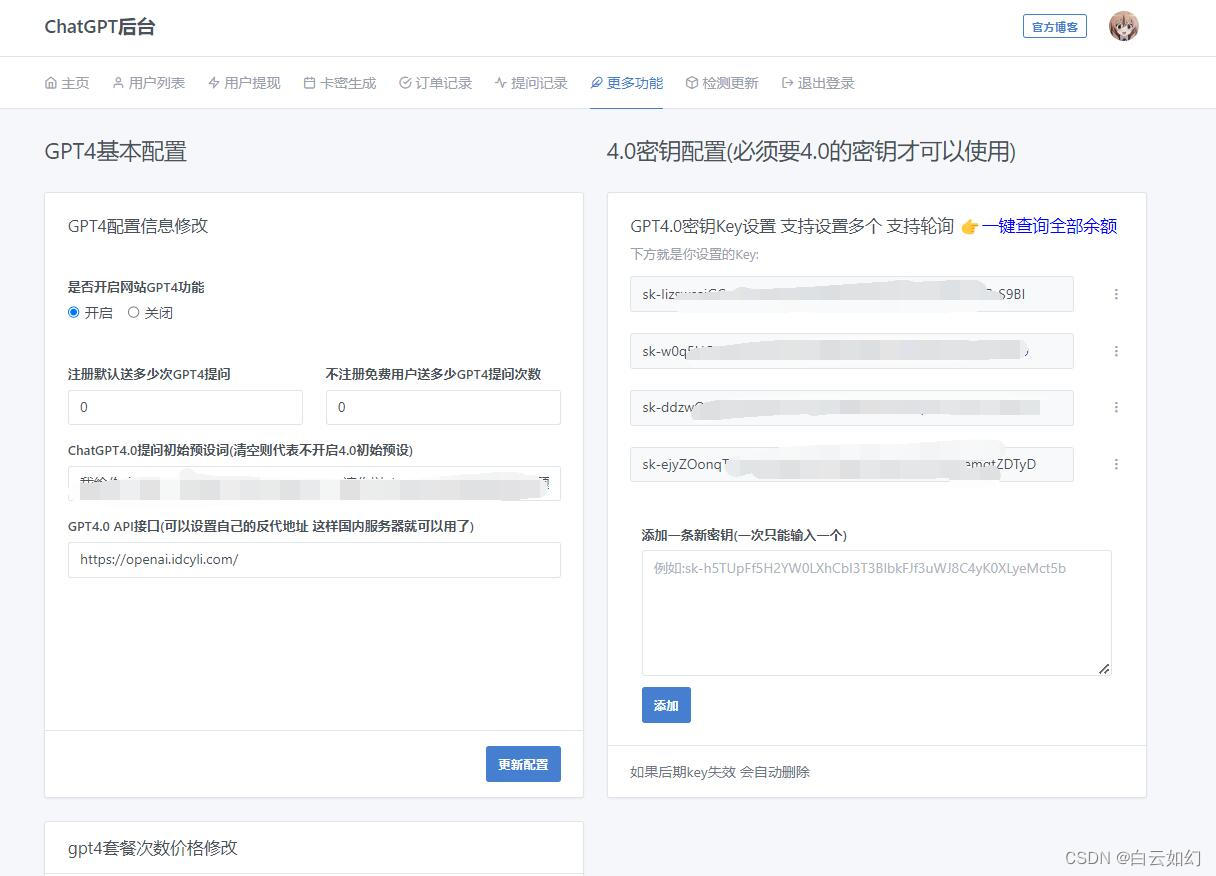Open options menu for sk-lizg key
1216x876 pixels.
point(1116,294)
